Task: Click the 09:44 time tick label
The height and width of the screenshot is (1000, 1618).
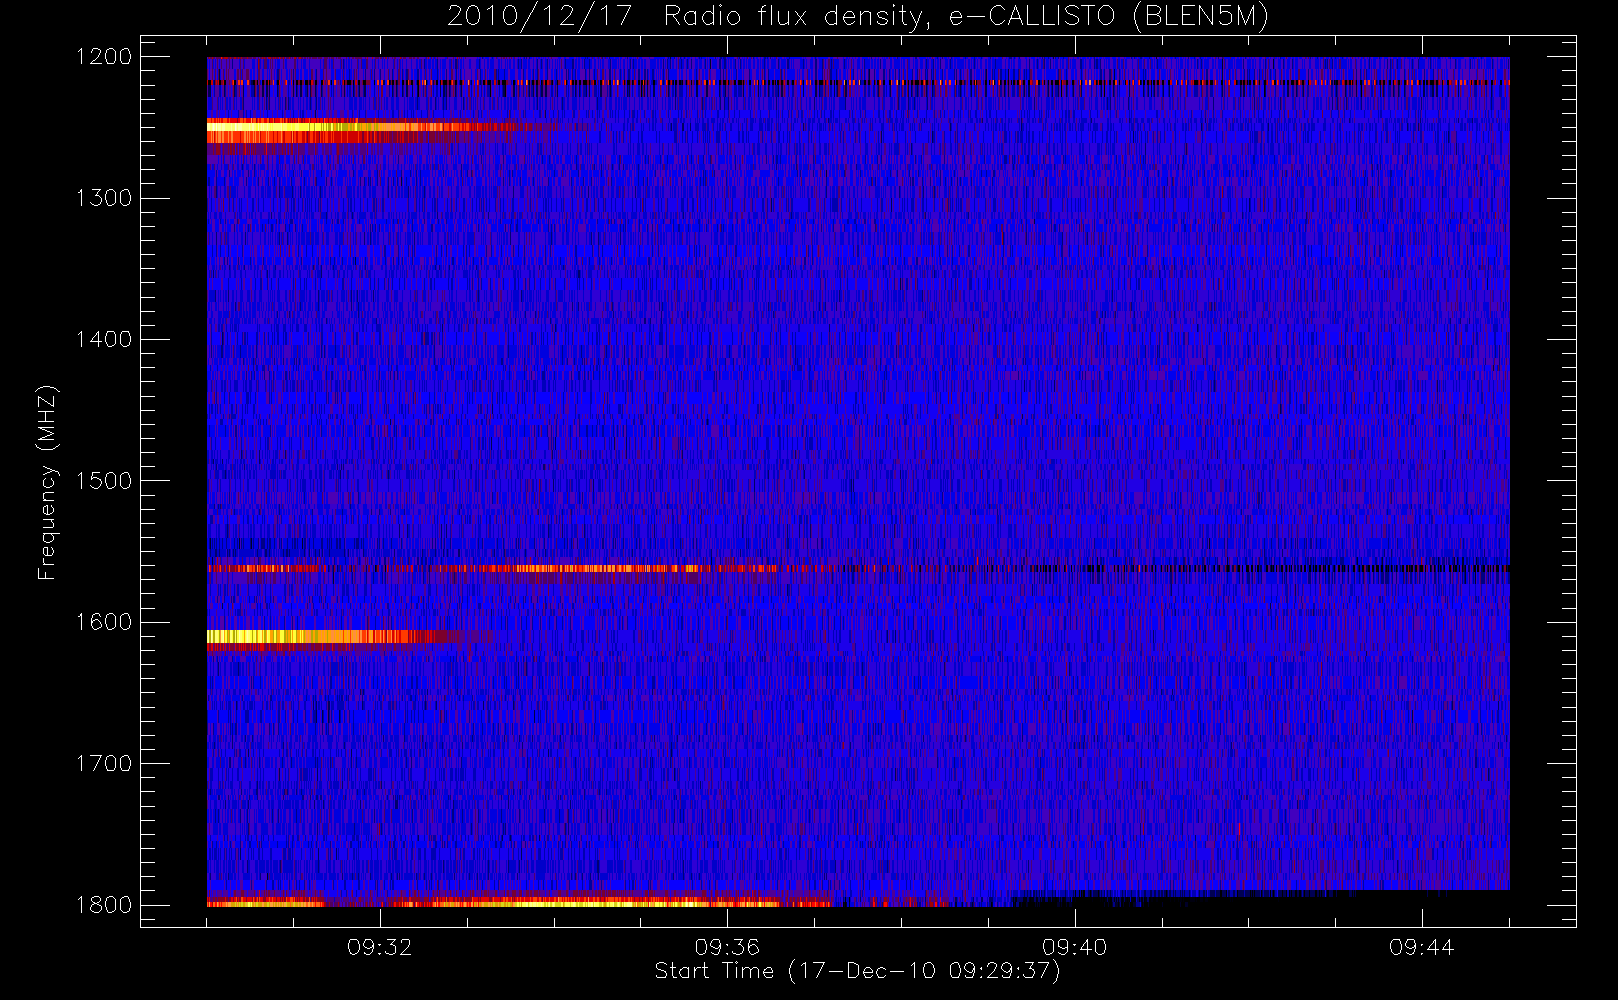Action: 1421,947
